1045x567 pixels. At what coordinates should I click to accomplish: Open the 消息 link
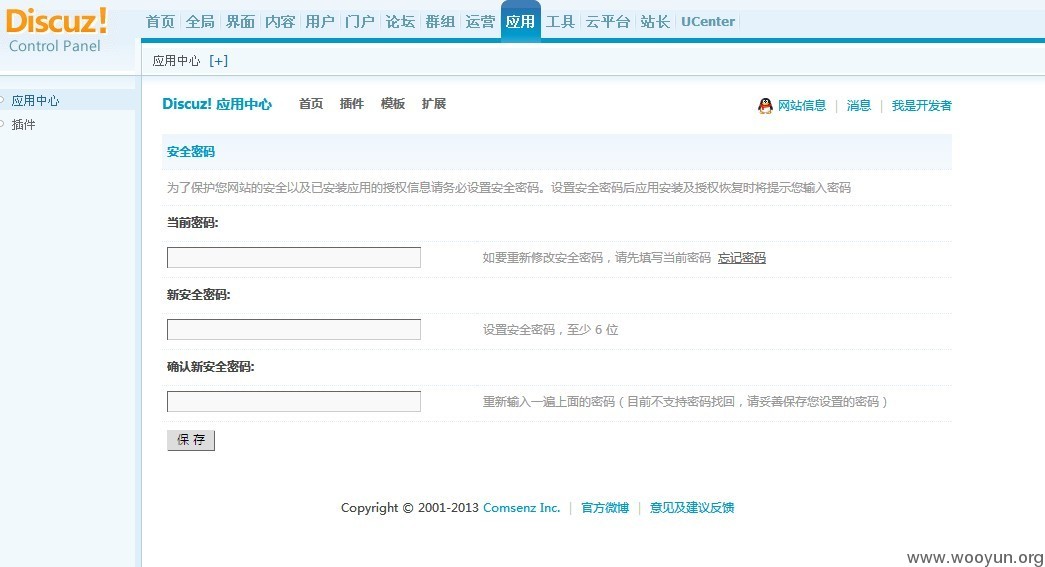(858, 105)
